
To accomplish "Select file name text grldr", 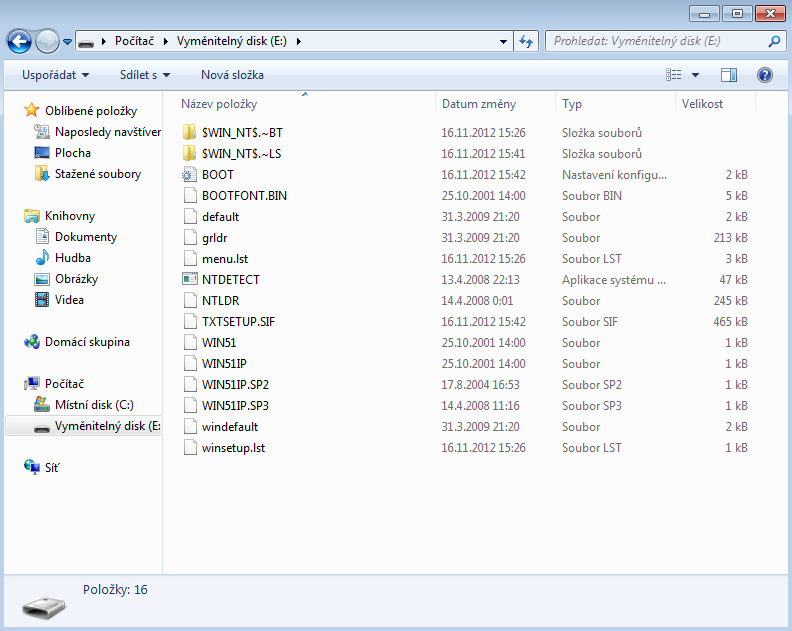I will [x=215, y=238].
